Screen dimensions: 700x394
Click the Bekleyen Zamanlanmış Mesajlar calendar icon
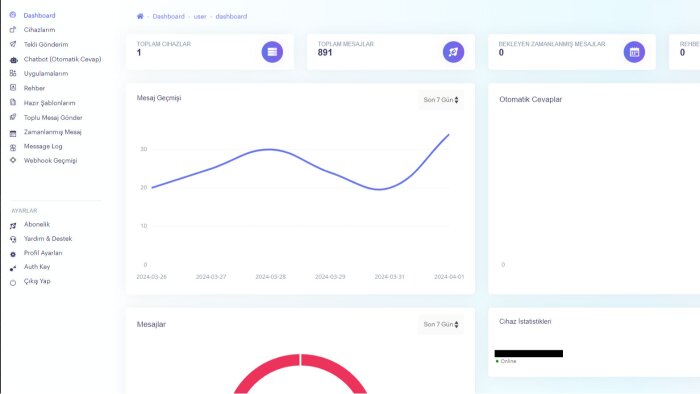click(634, 52)
